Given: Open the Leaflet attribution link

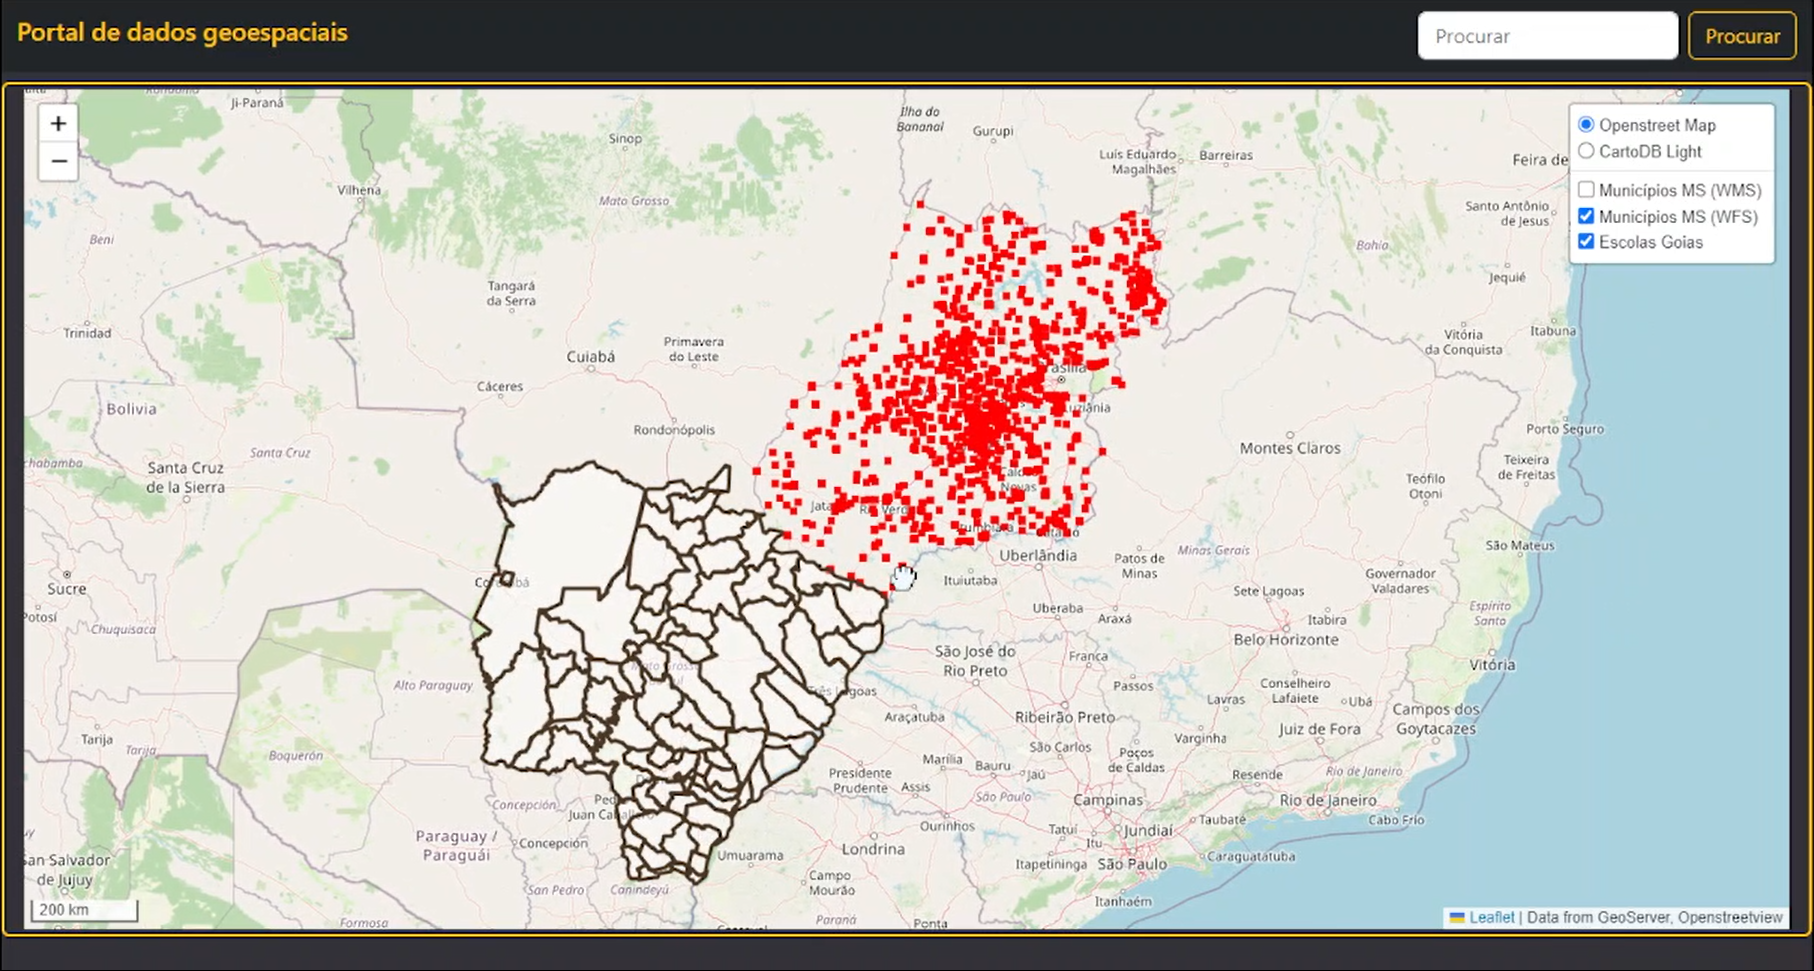Looking at the screenshot, I should pyautogui.click(x=1492, y=917).
